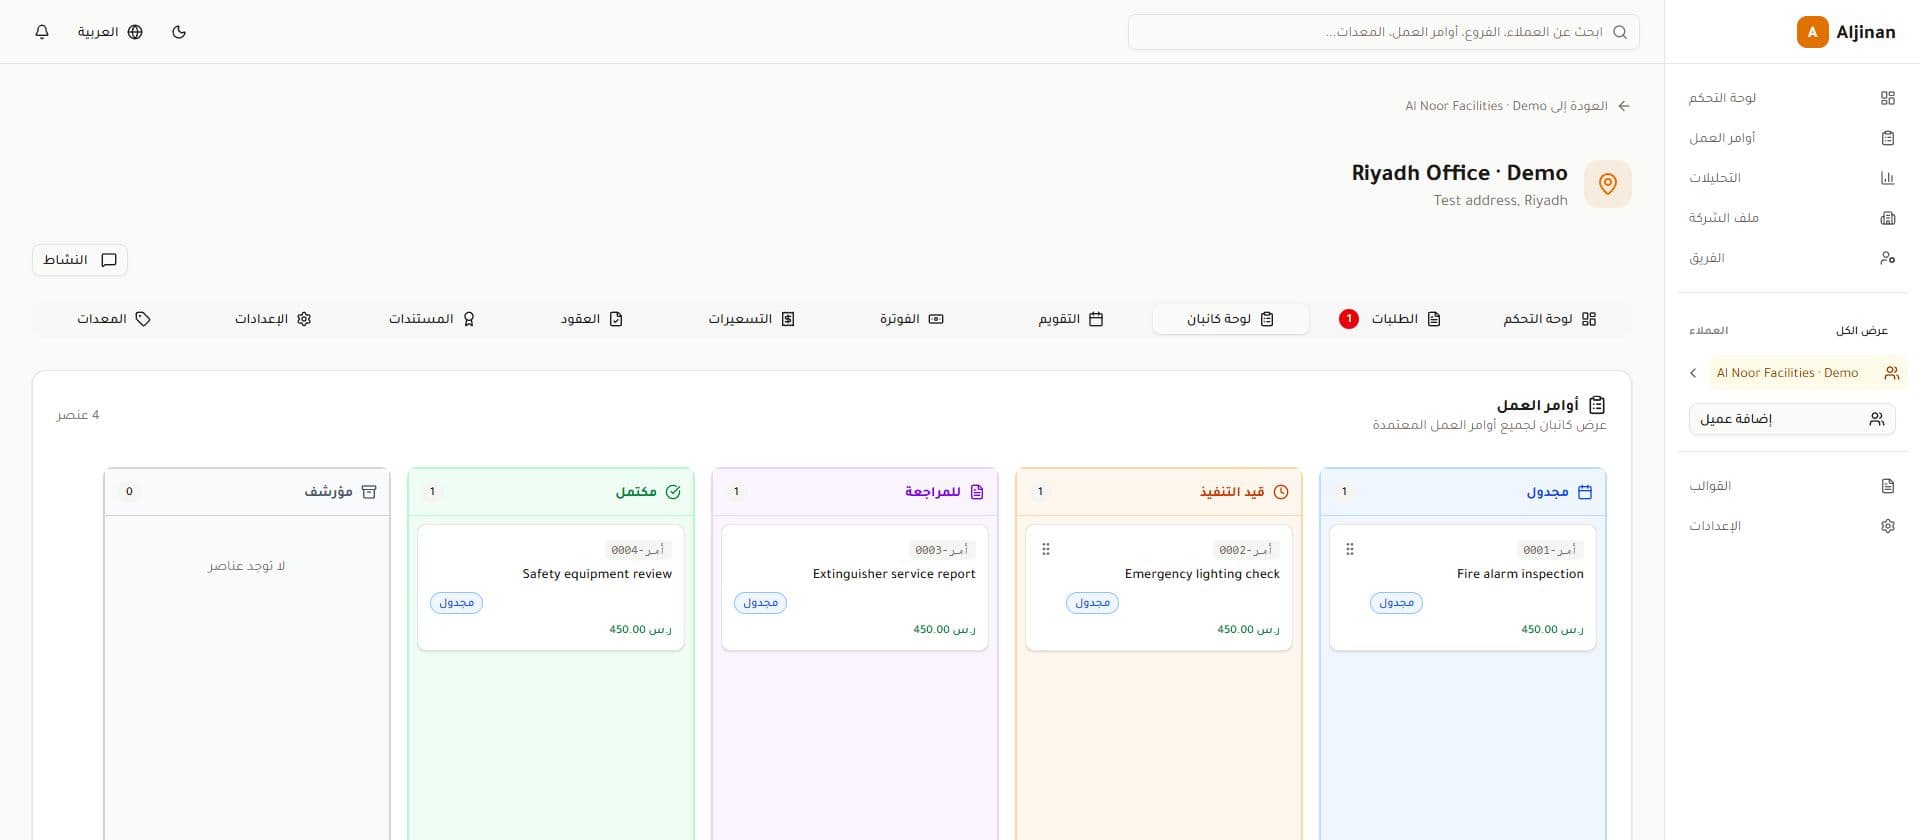Open Extinguisher service report card

click(x=854, y=588)
